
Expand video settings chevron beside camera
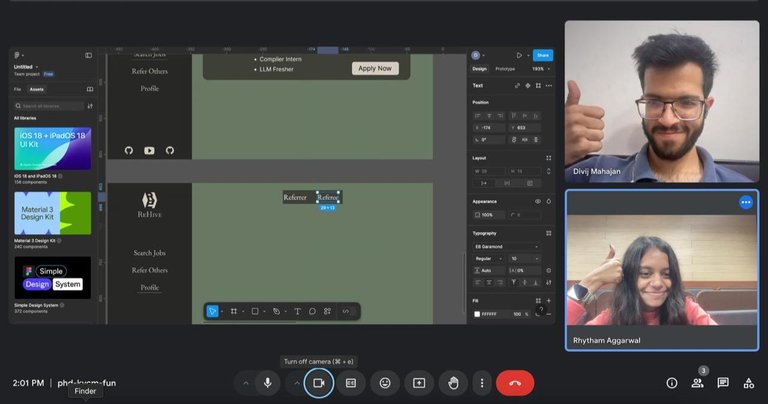tap(297, 383)
